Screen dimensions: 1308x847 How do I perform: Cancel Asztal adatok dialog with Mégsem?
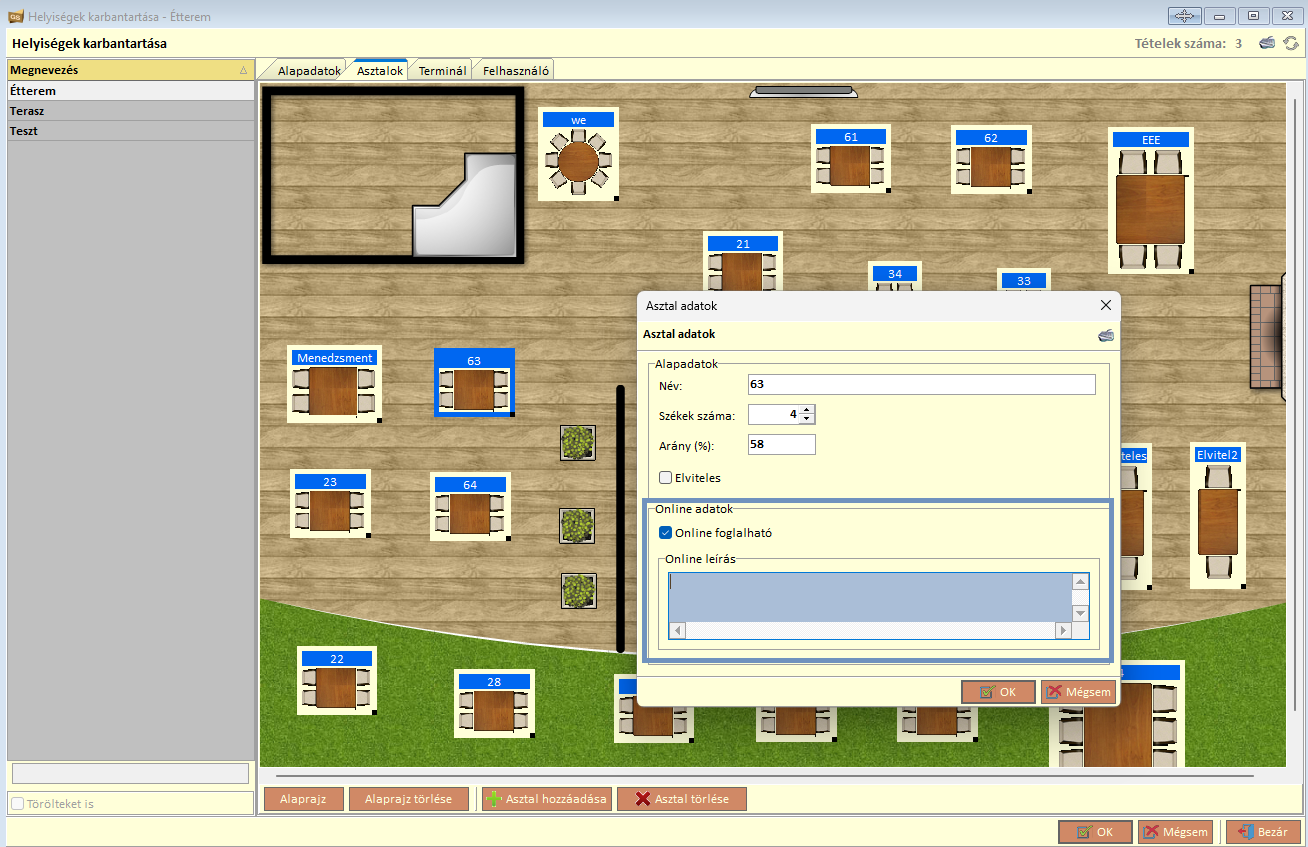[x=1078, y=692]
